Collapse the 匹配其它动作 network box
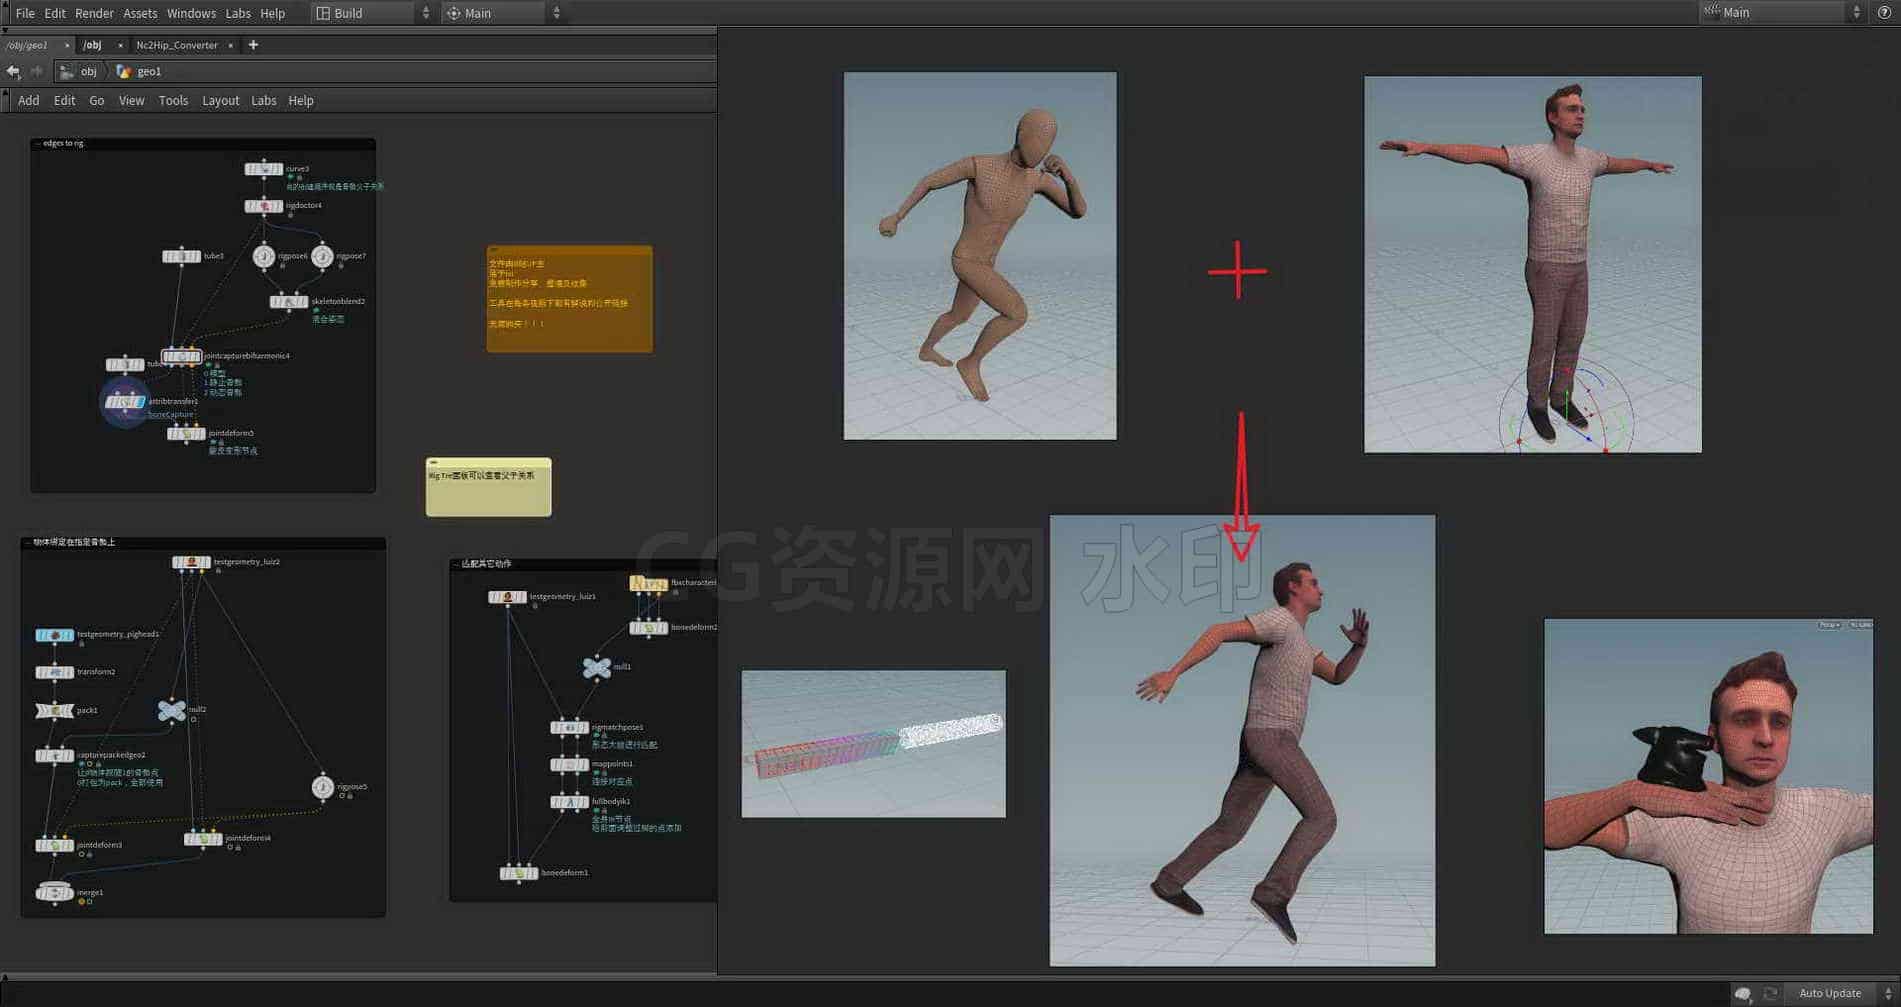The height and width of the screenshot is (1007, 1901). (456, 564)
